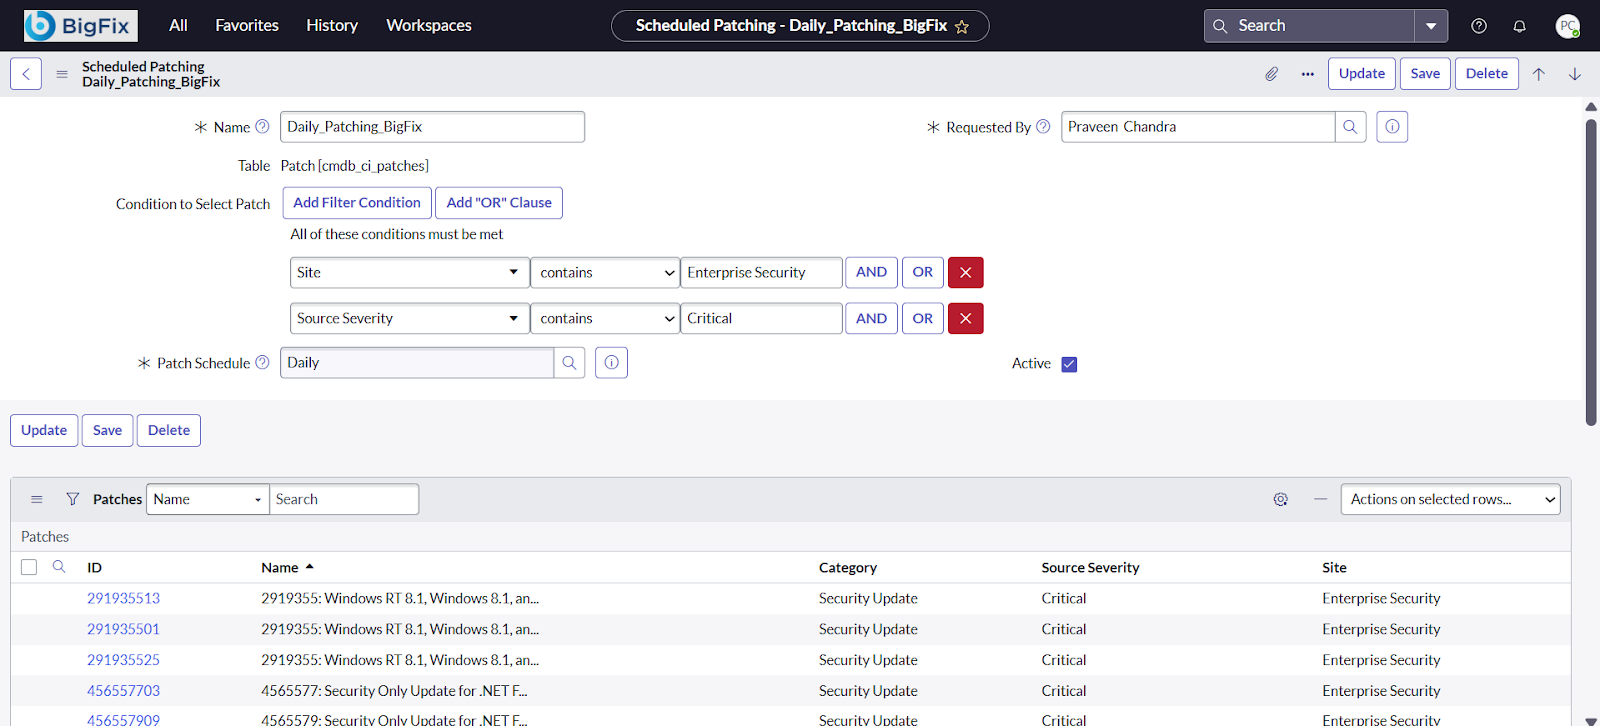Remove the Source Severity condition row

(x=965, y=318)
